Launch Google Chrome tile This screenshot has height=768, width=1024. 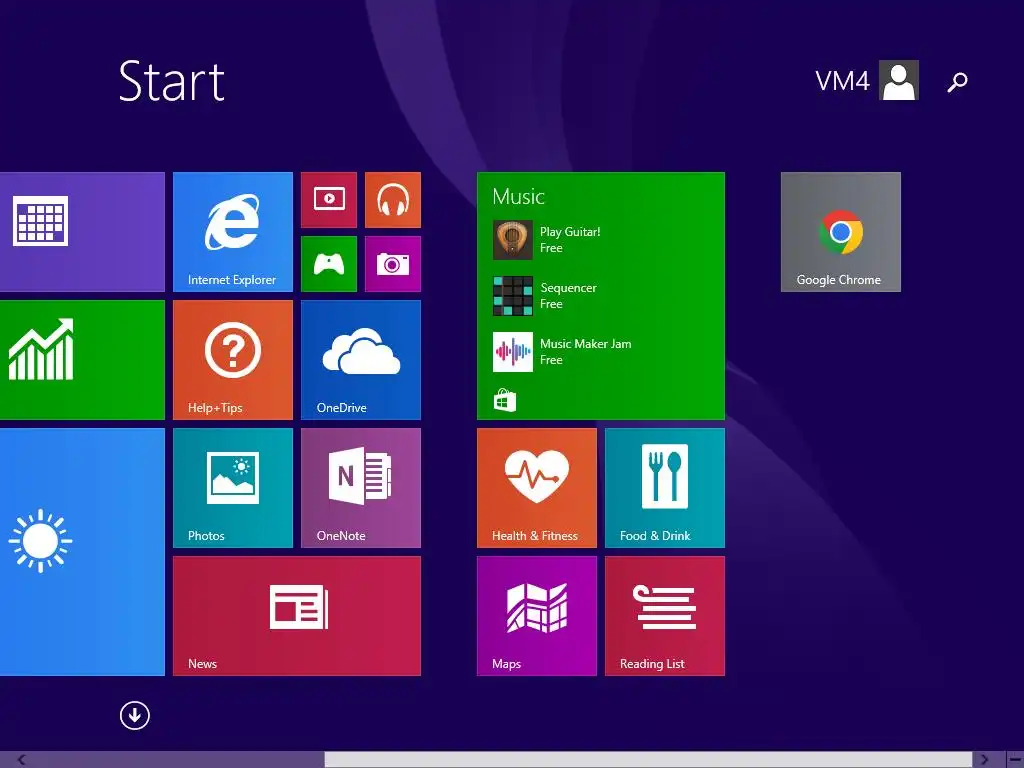pos(840,232)
